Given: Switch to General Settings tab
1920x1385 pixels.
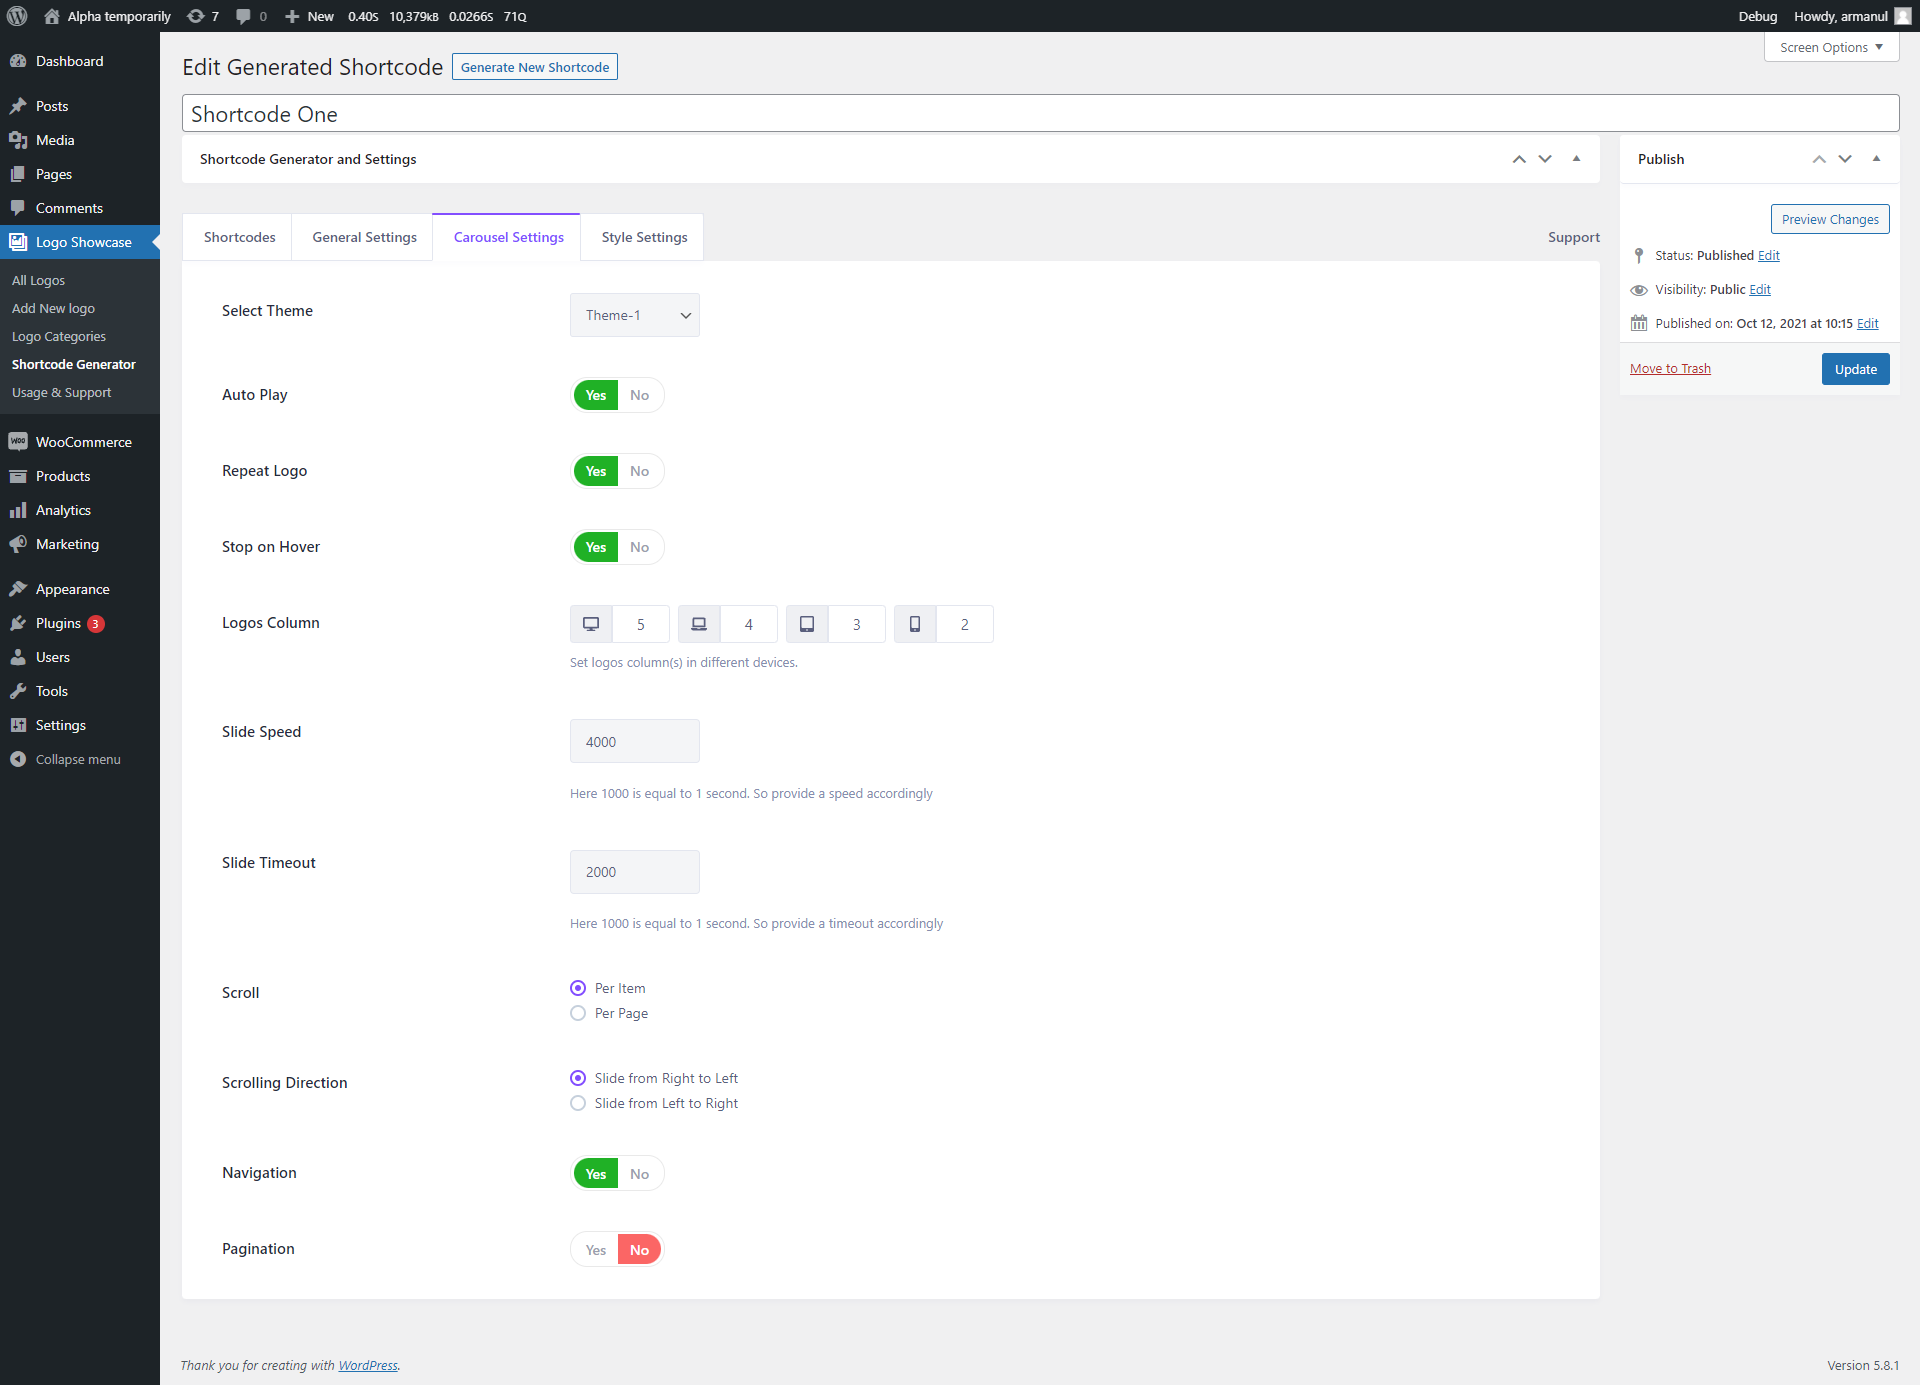Looking at the screenshot, I should [364, 237].
